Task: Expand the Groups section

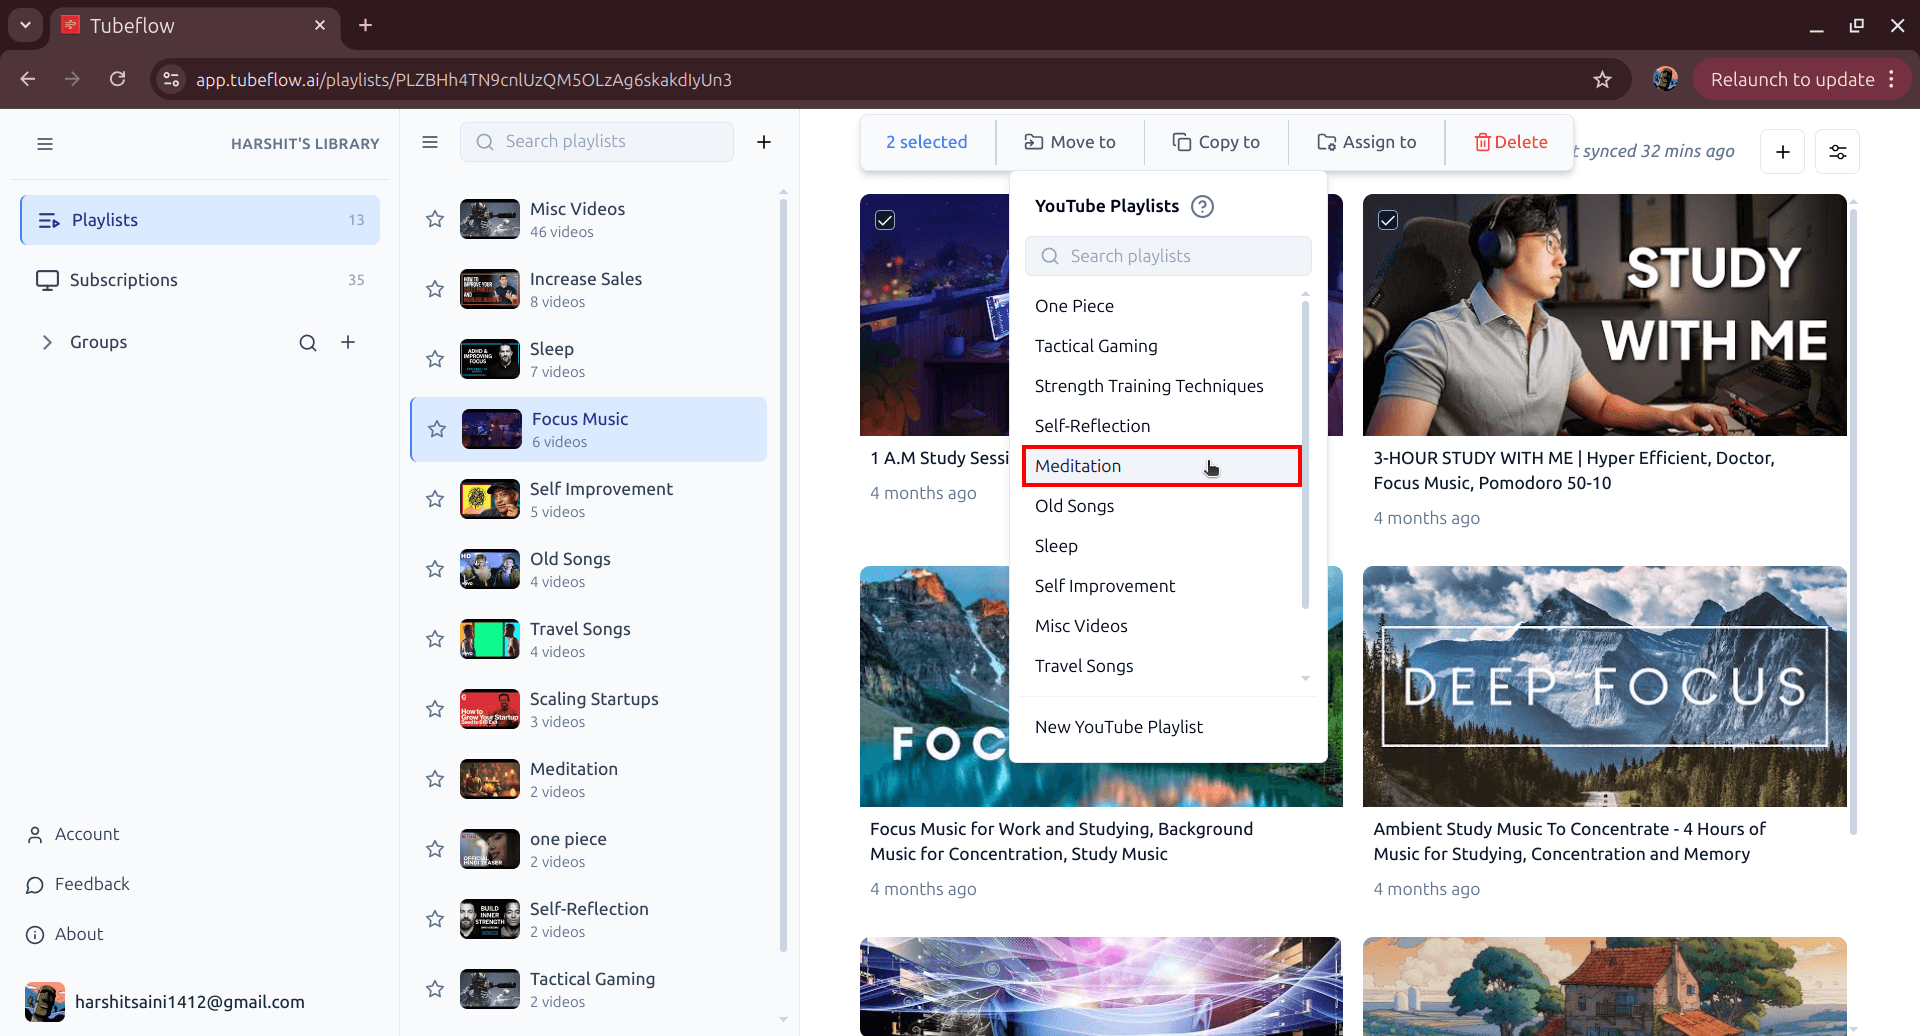Action: point(47,341)
